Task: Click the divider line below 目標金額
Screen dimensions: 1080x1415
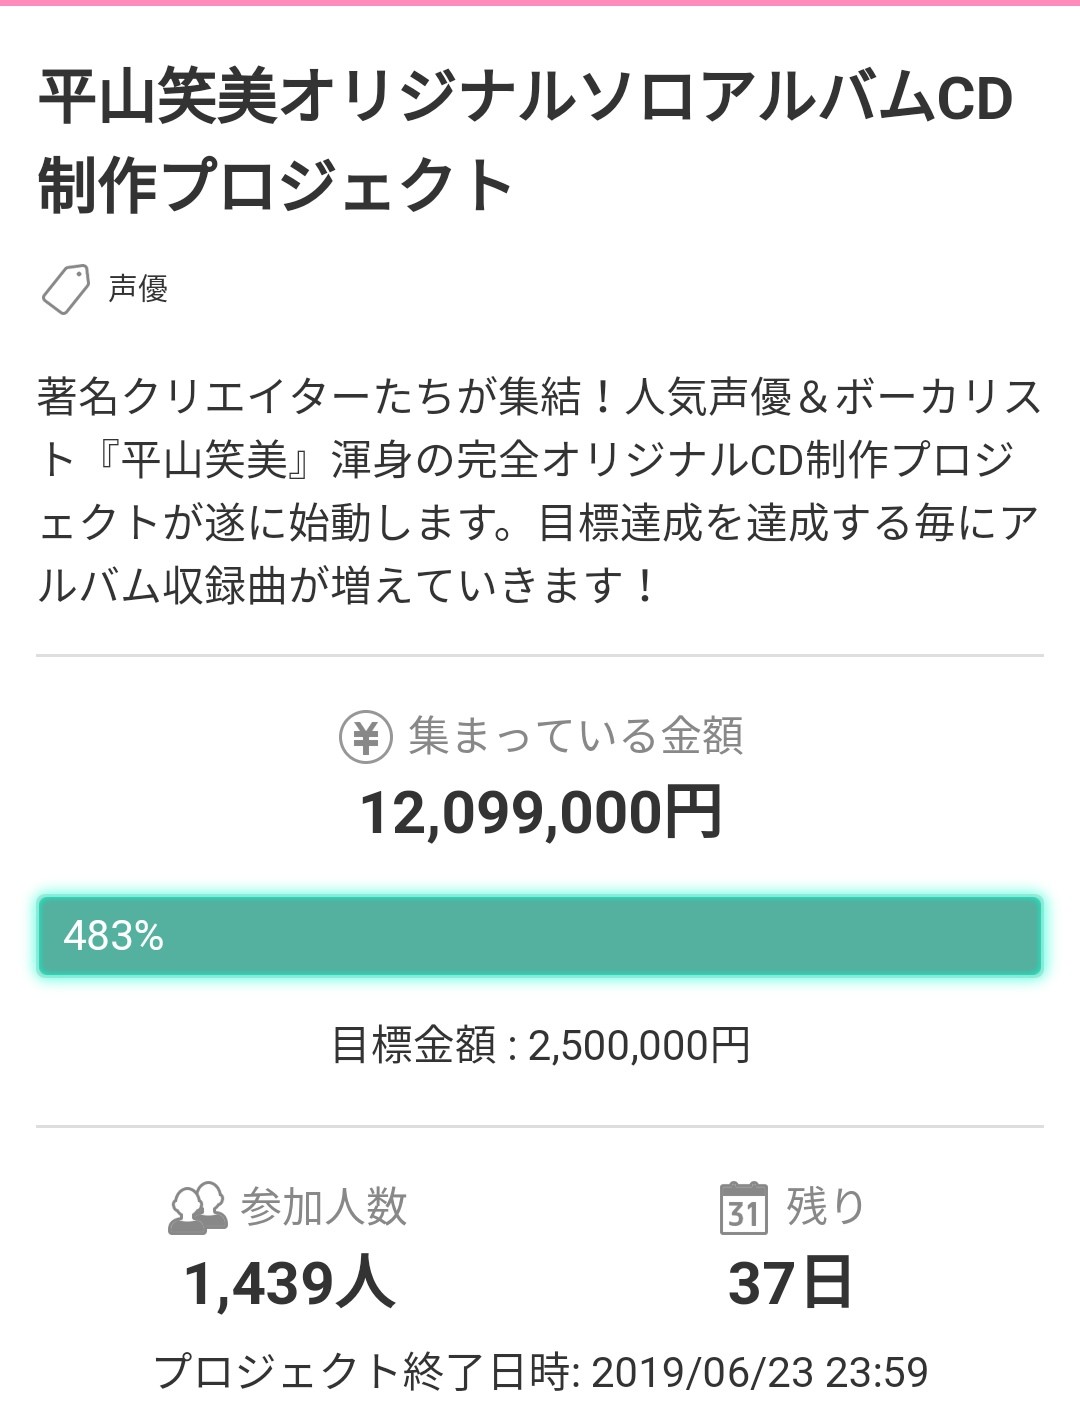Action: pos(540,1127)
